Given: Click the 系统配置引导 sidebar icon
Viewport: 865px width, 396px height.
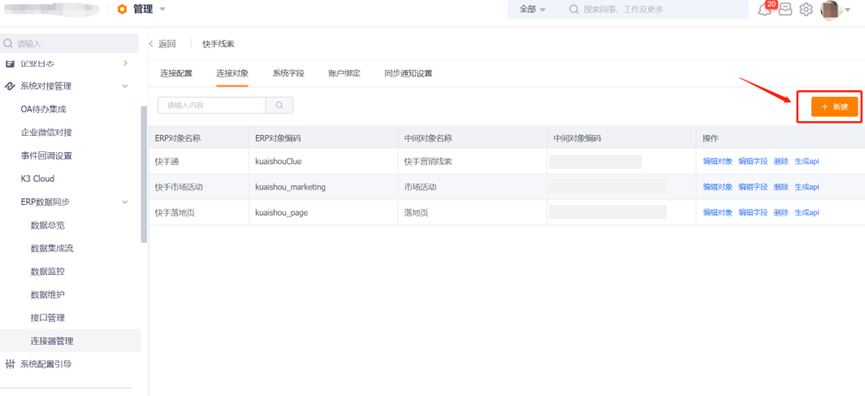Looking at the screenshot, I should tap(10, 364).
